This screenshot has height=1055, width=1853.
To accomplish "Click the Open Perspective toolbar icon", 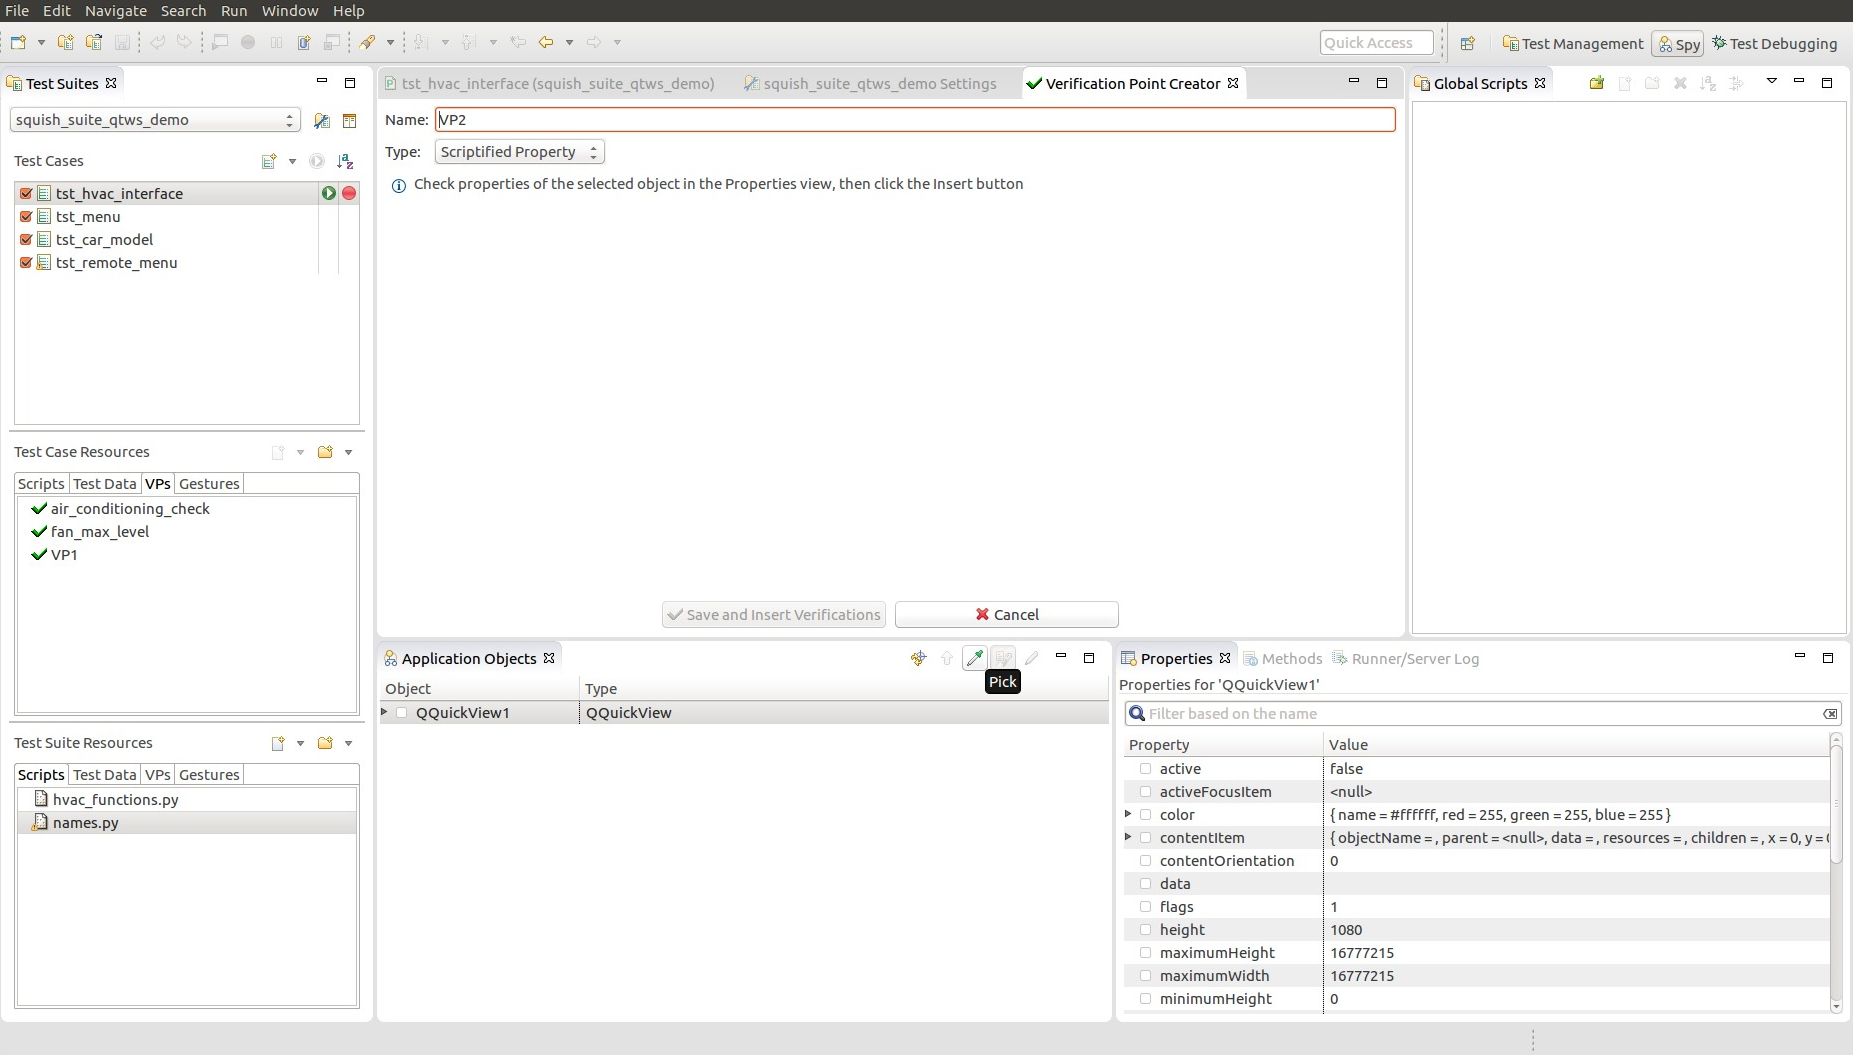I will click(1467, 44).
